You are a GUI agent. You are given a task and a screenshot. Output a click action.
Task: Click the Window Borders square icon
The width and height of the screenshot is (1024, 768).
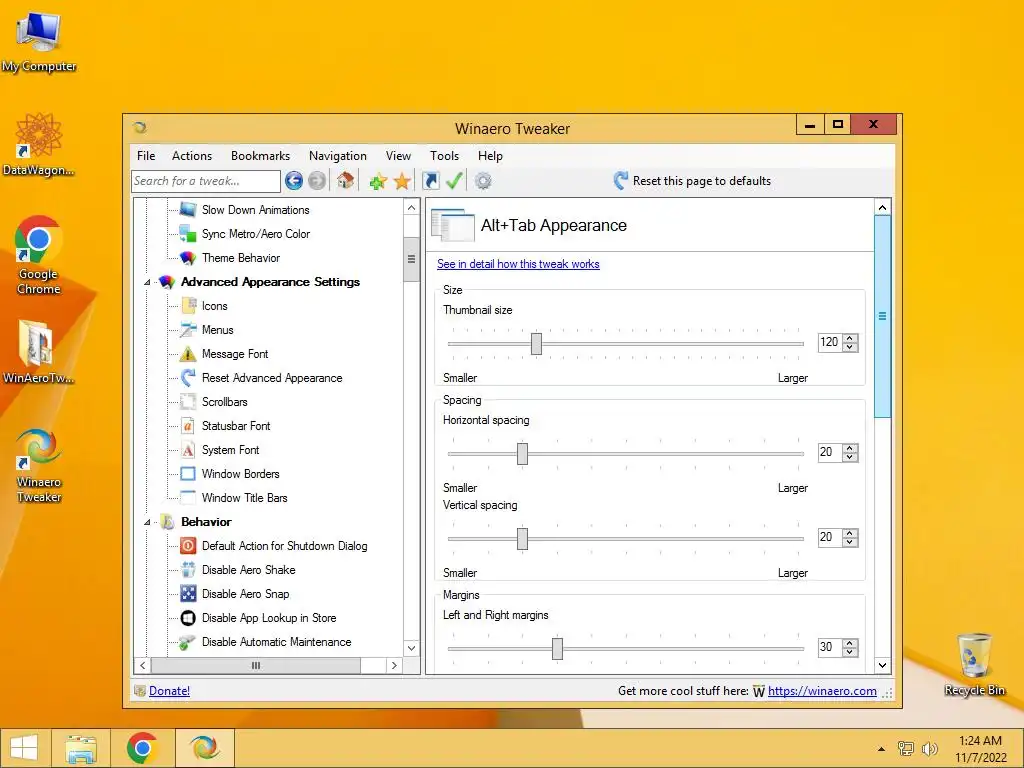coord(188,473)
